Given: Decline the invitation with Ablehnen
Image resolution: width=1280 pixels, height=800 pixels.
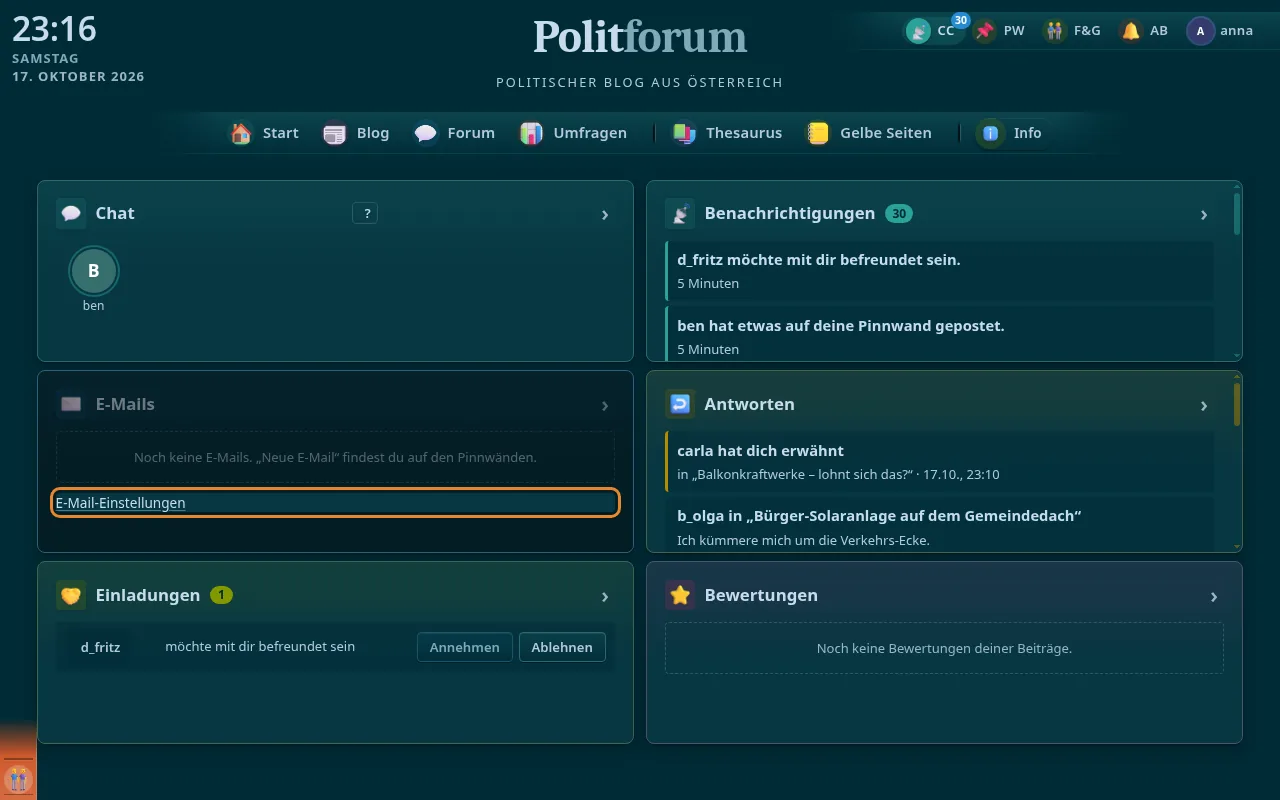Looking at the screenshot, I should [x=562, y=647].
